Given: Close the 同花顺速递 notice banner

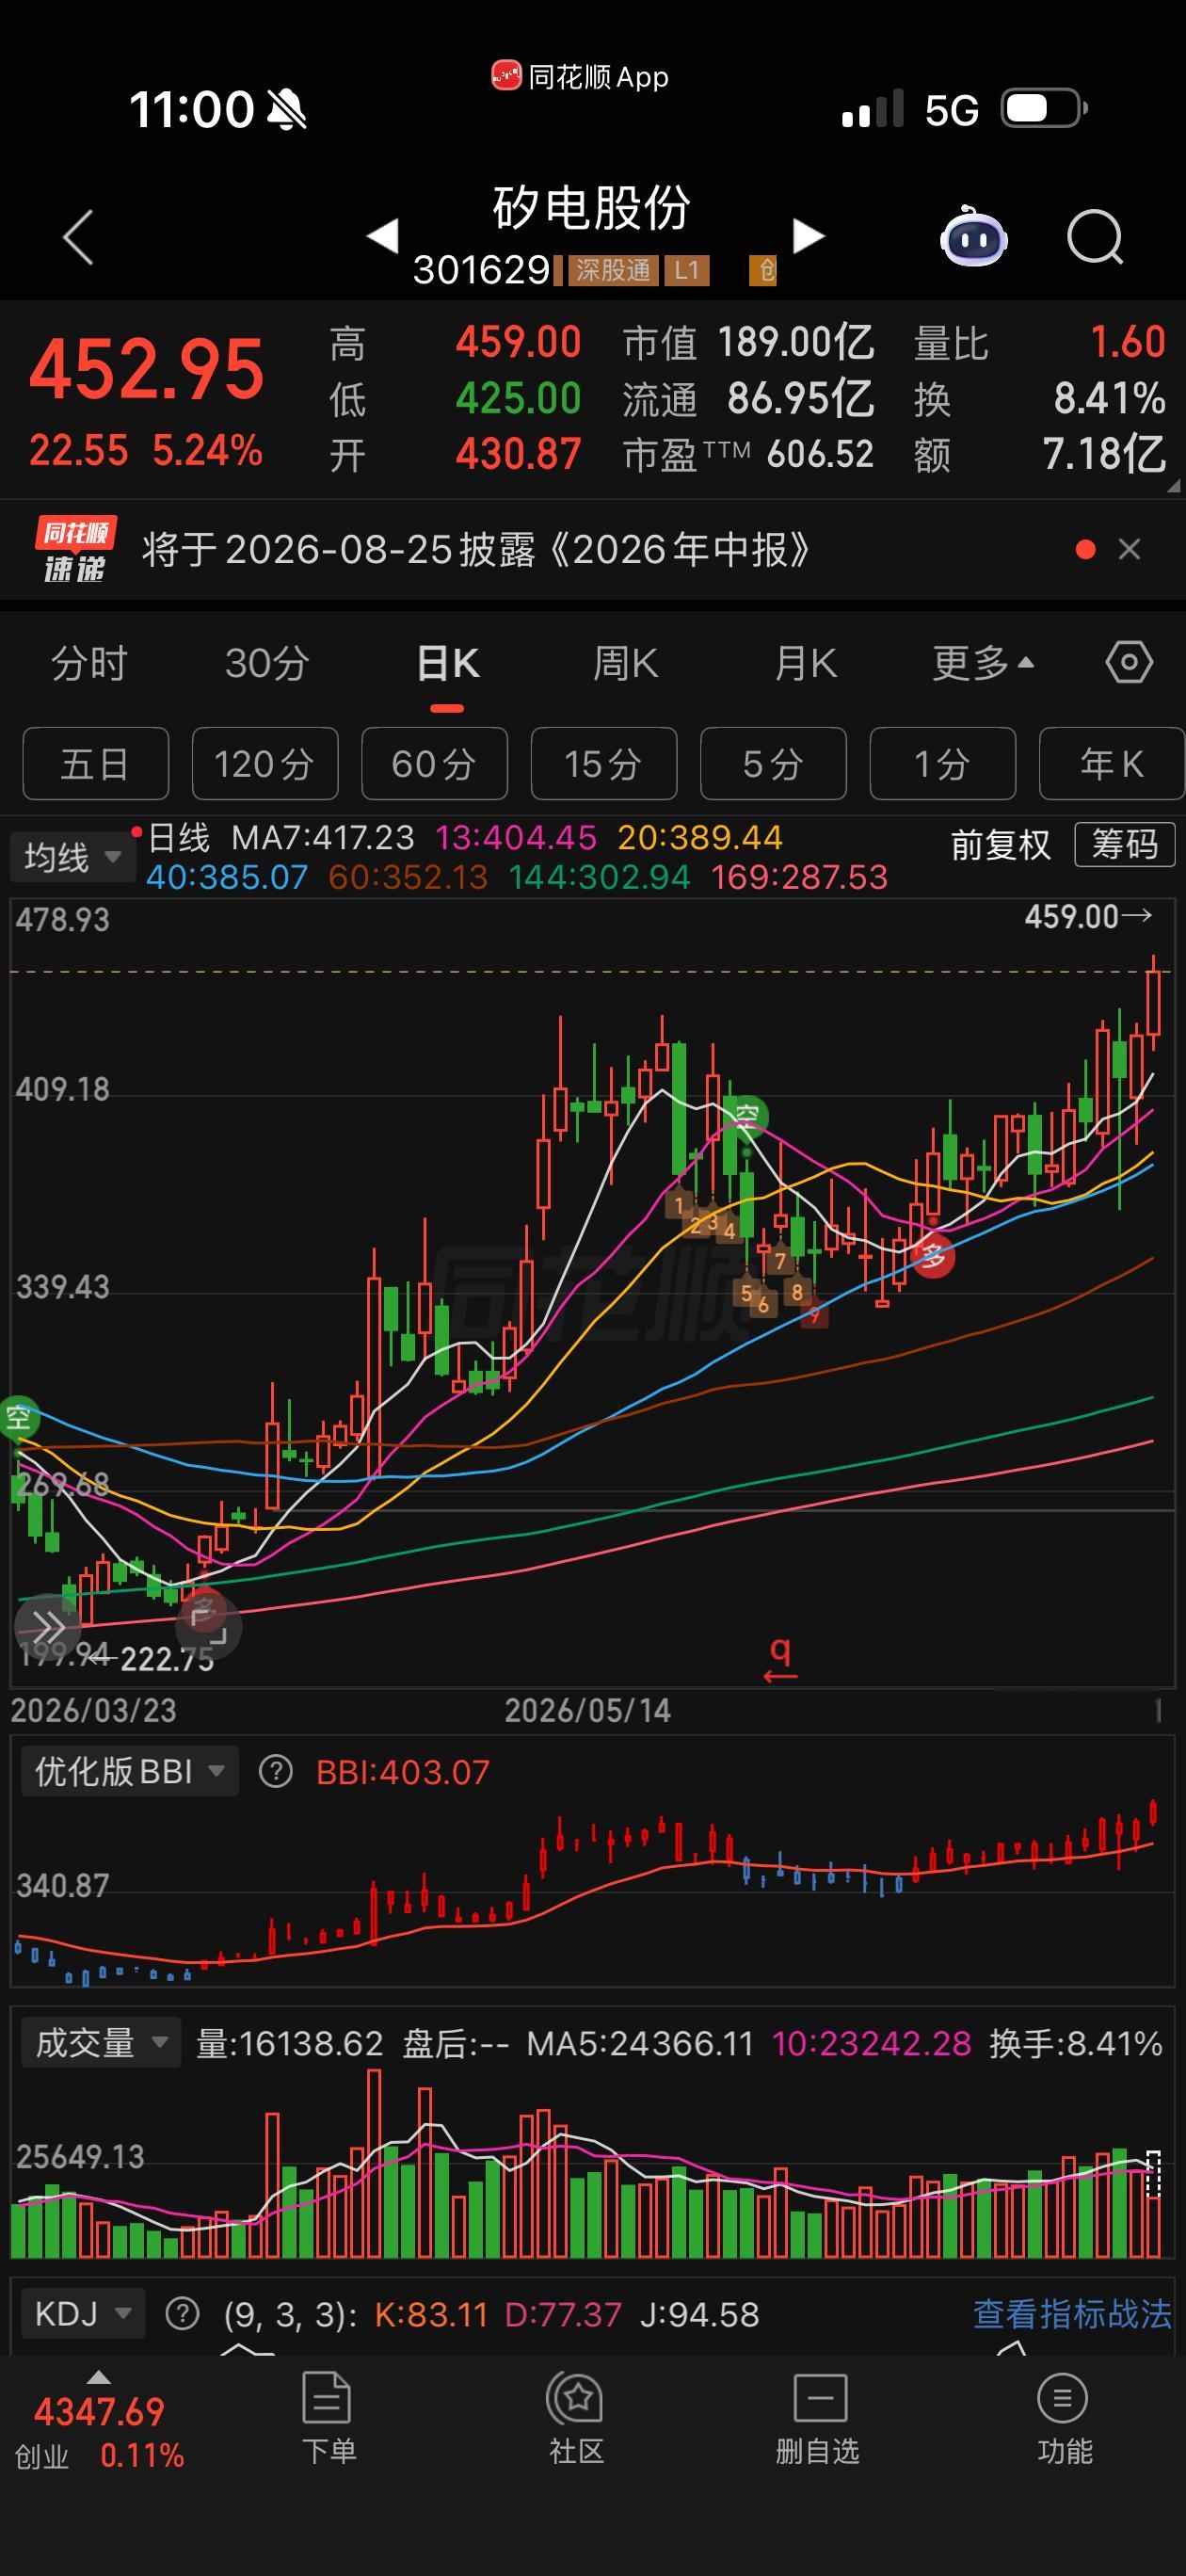Looking at the screenshot, I should [x=1129, y=549].
